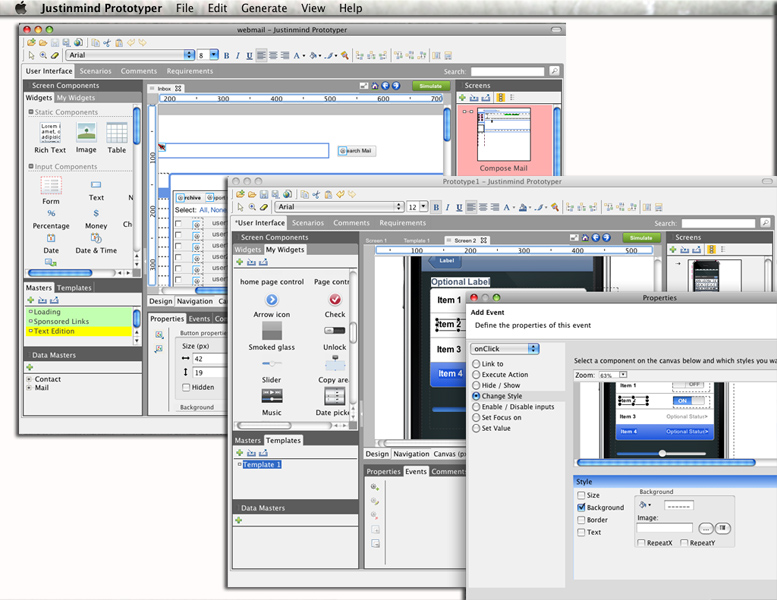Click the green add screen plus in the webmail Screens panel

coord(462,98)
